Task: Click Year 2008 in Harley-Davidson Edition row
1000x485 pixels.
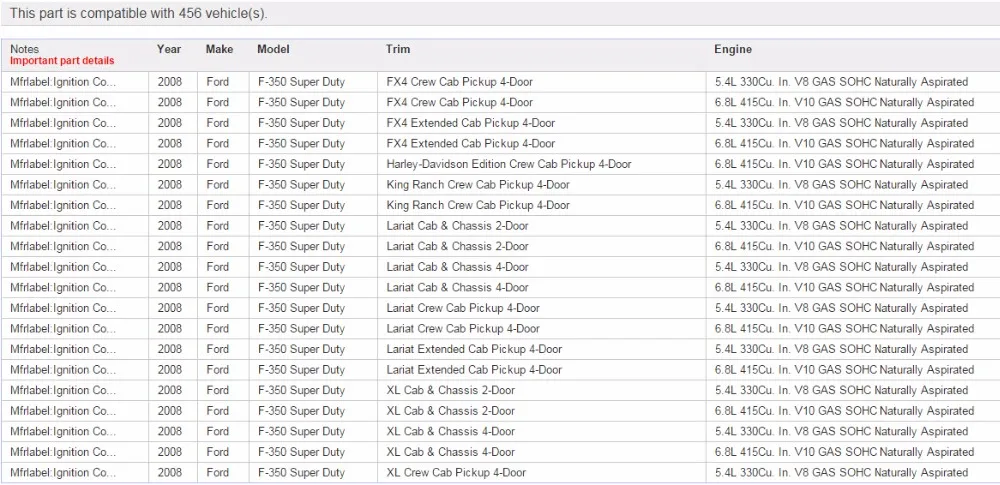Action: tap(173, 164)
